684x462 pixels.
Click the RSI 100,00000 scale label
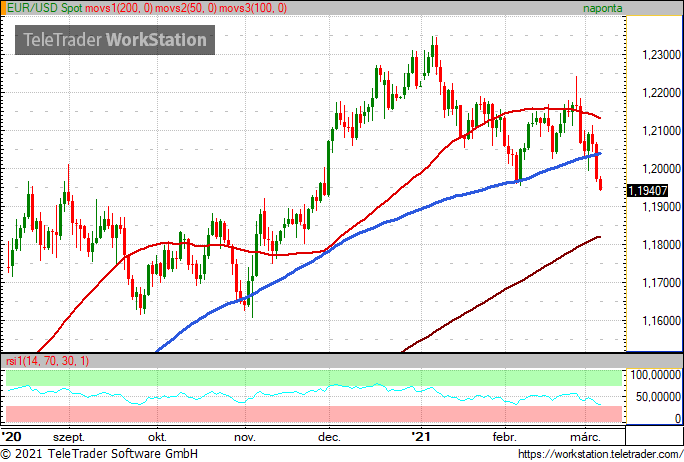656,375
